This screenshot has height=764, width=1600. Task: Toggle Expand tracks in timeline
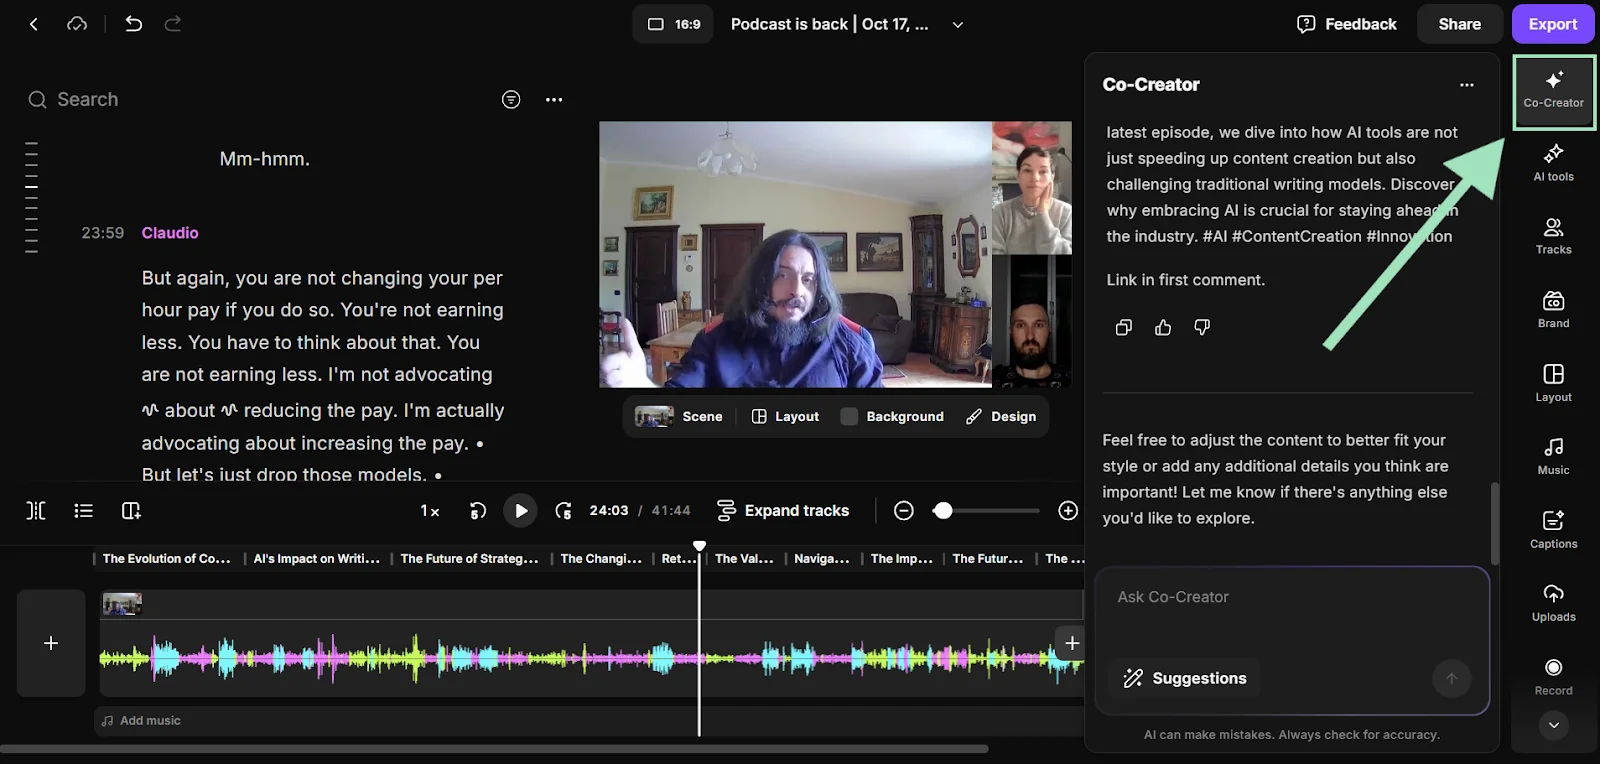783,511
